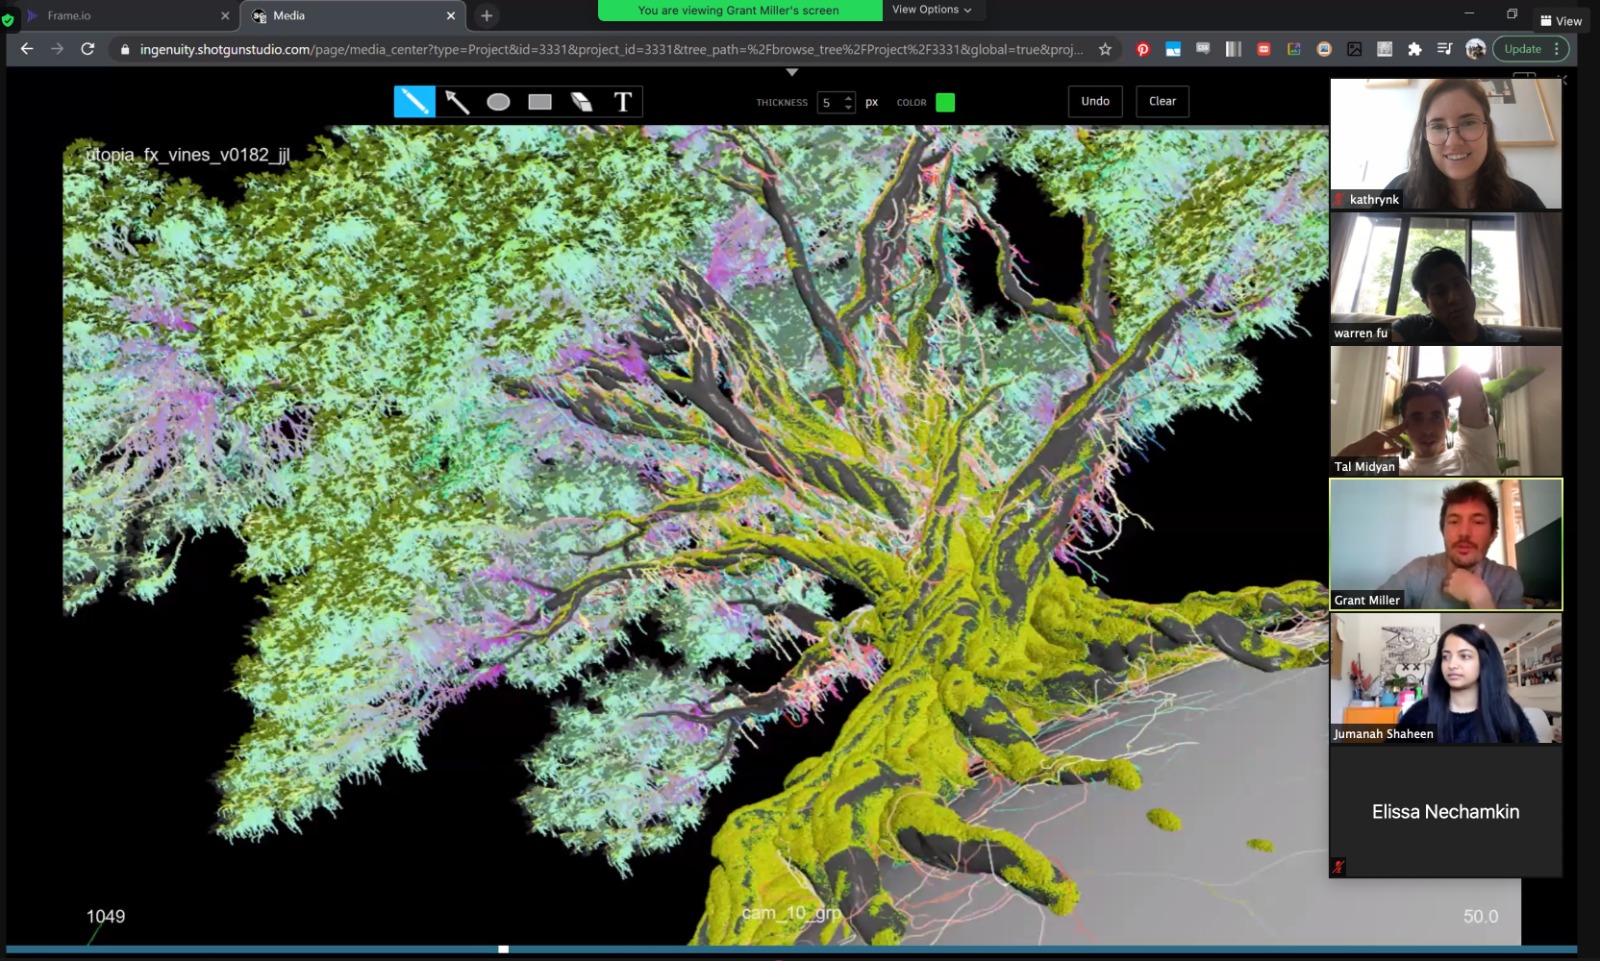The height and width of the screenshot is (961, 1600).
Task: Open the media playlist control icon
Action: pyautogui.click(x=1444, y=49)
